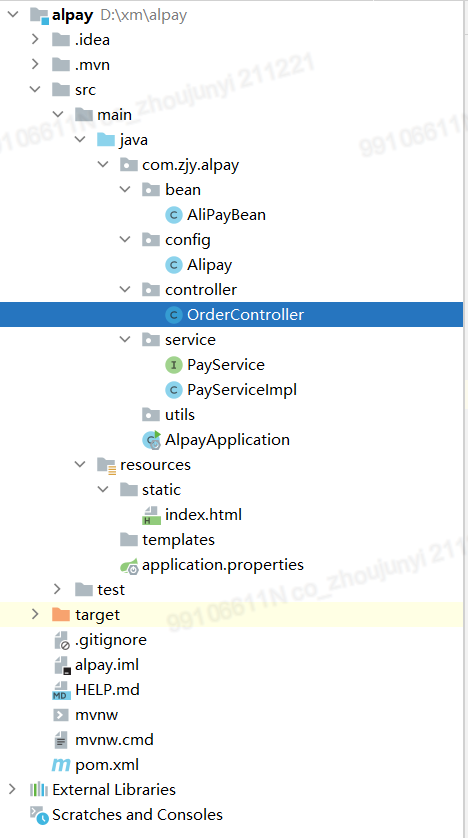This screenshot has width=468, height=838.
Task: Click the utils package icon
Action: [151, 415]
